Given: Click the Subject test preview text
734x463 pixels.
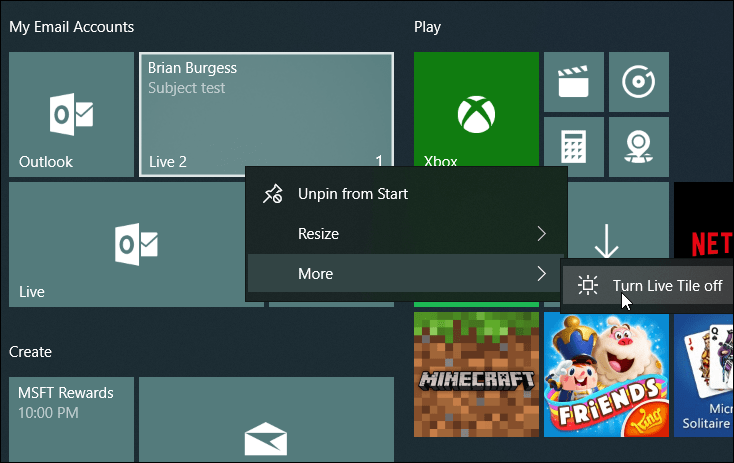Looking at the screenshot, I should [187, 88].
